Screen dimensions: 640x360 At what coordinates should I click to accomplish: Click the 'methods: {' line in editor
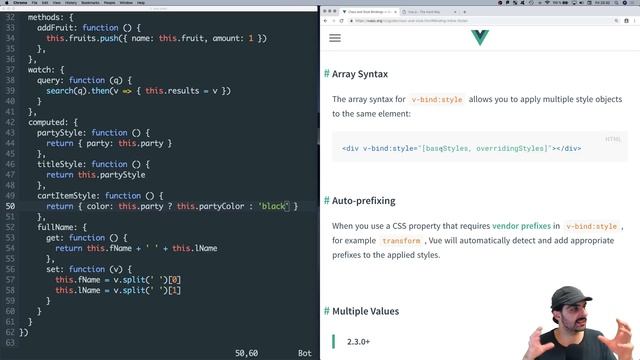51,17
